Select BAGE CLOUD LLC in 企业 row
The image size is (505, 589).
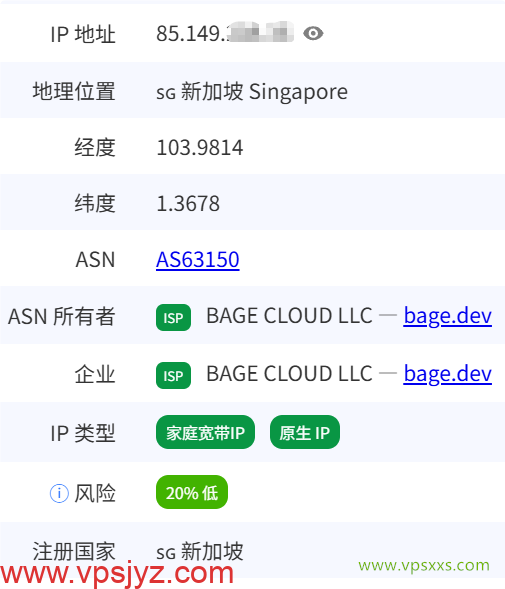pos(289,374)
